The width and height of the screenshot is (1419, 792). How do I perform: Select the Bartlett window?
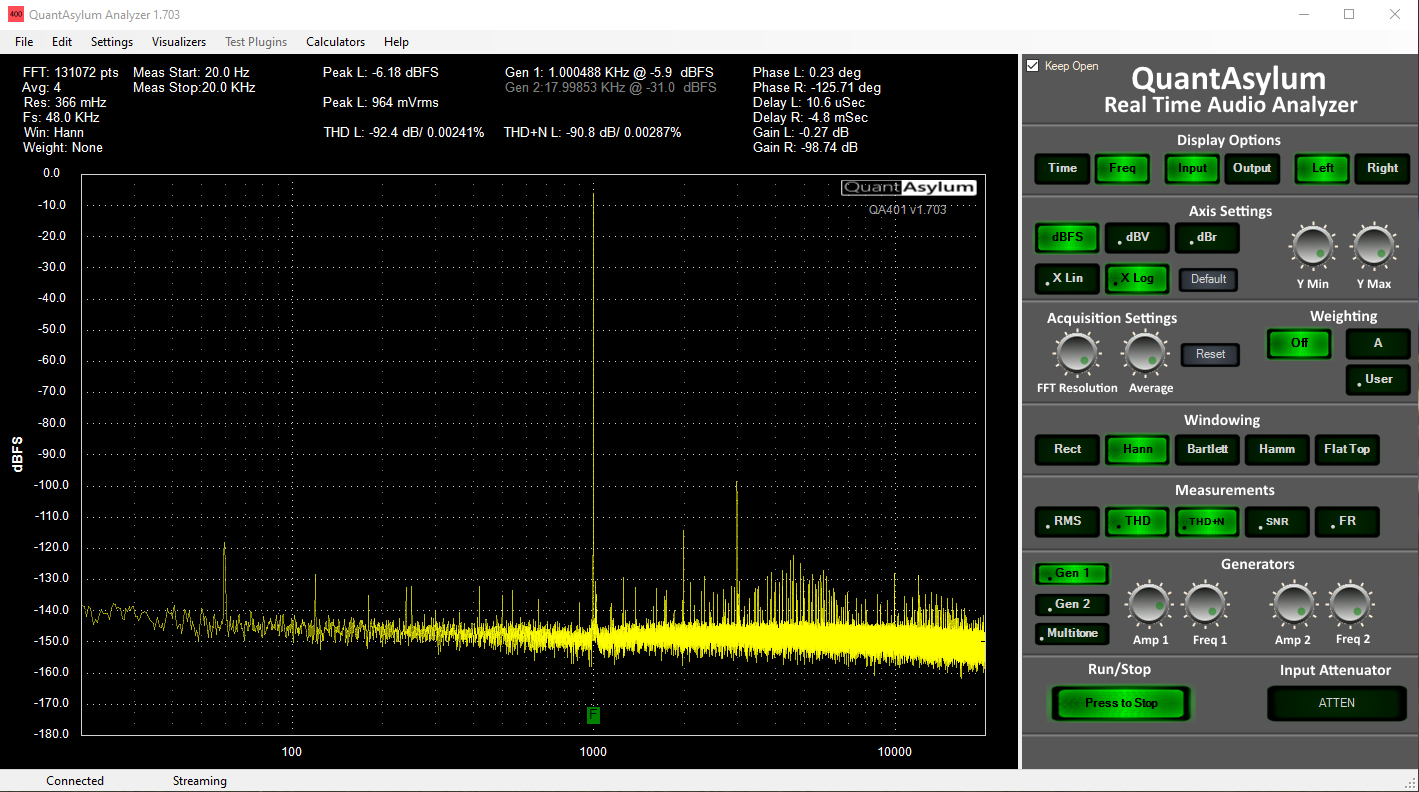coord(1207,449)
